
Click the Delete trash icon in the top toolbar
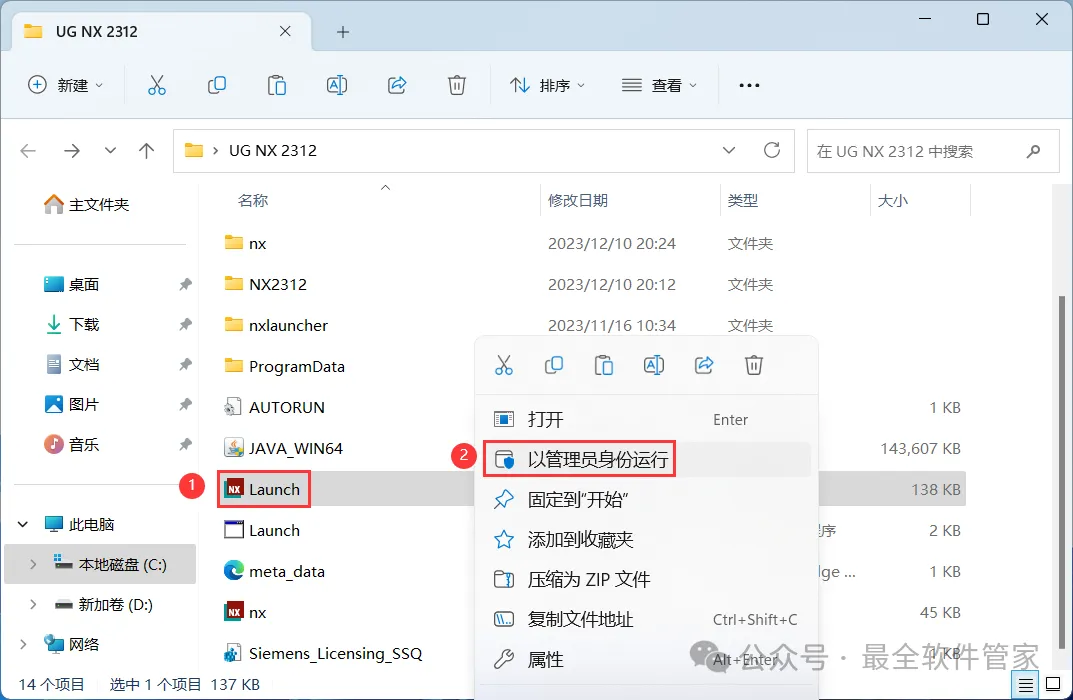456,85
